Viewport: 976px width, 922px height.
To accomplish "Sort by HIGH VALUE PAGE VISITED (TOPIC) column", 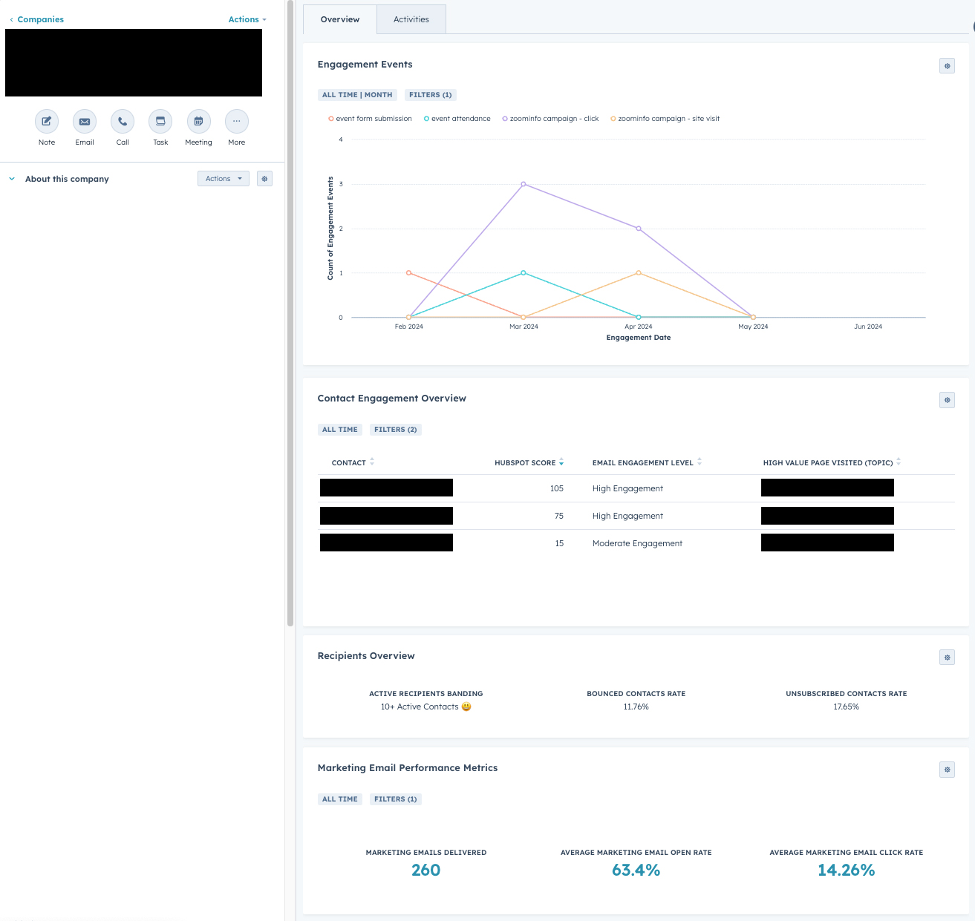I will point(832,463).
